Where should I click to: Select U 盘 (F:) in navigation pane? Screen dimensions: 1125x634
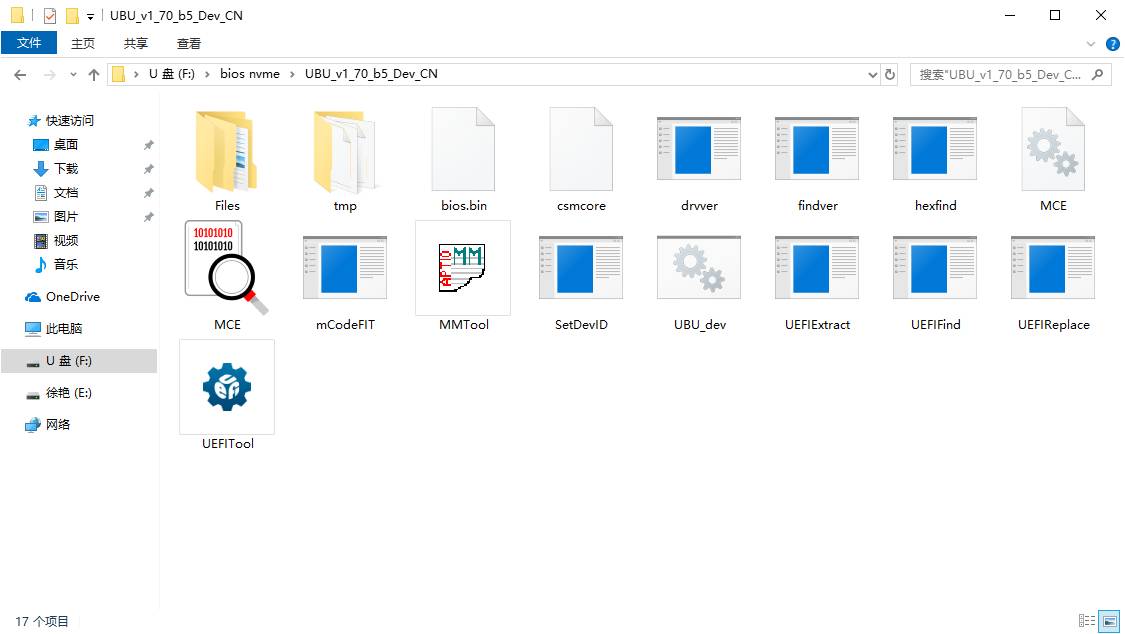coord(79,361)
